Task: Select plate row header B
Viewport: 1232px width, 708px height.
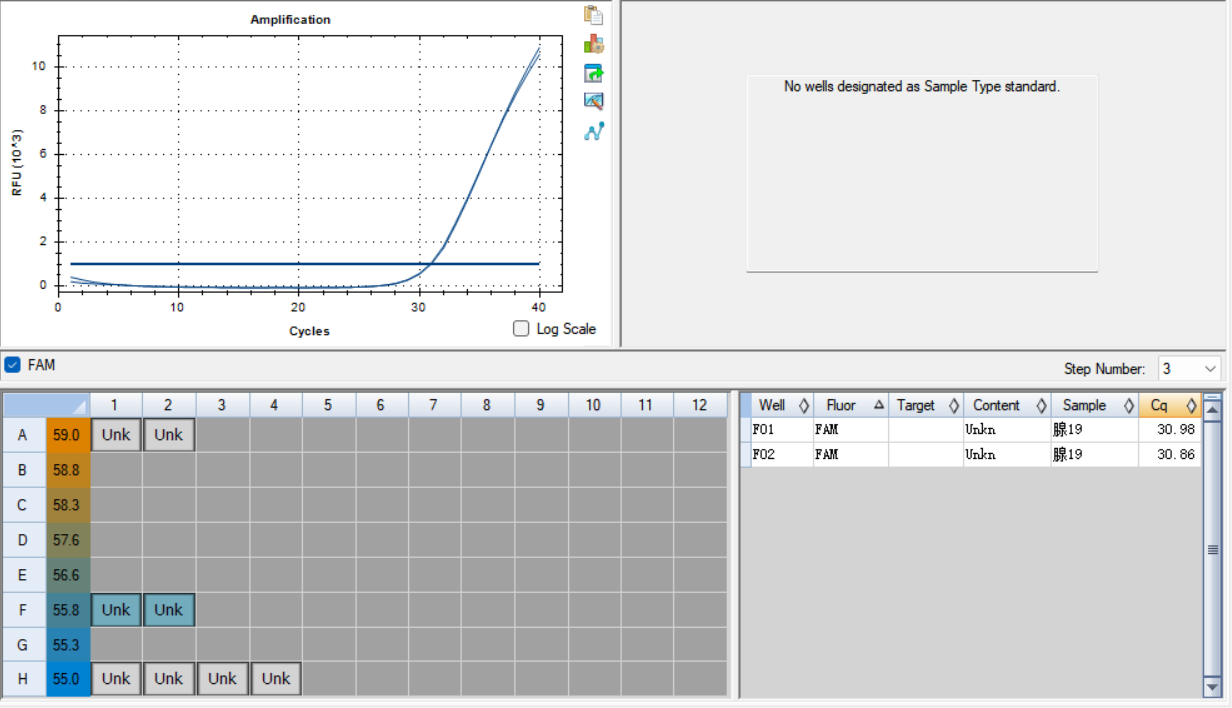Action: pos(23,469)
